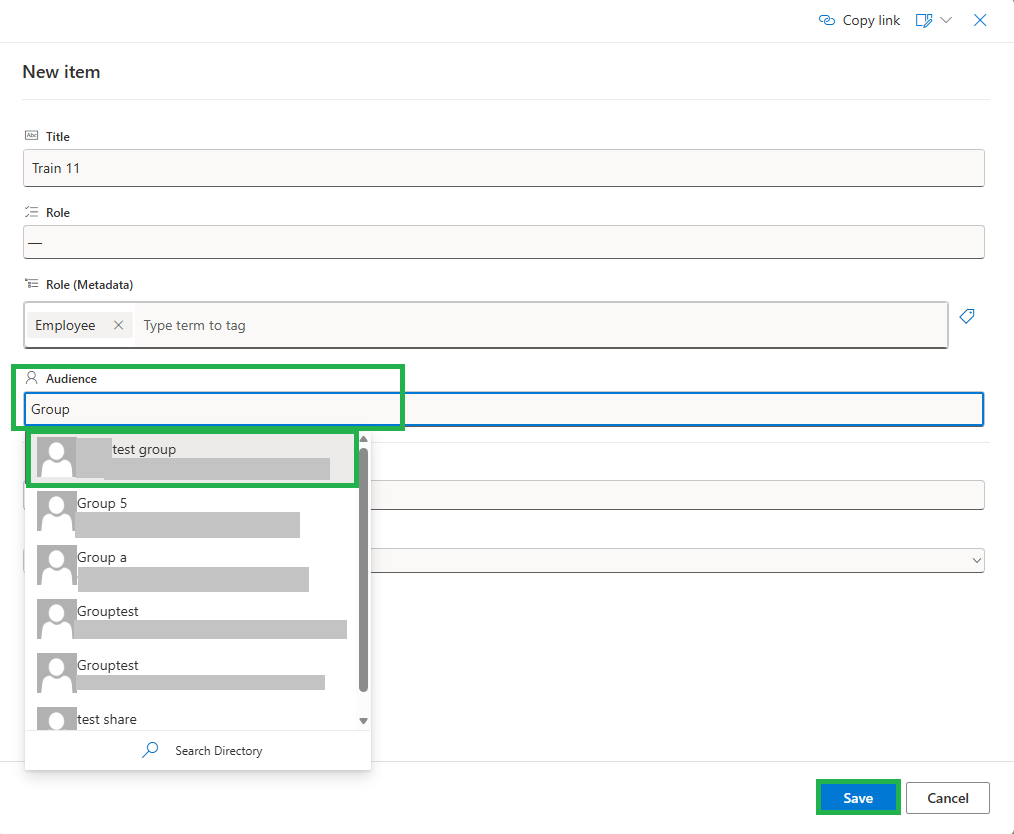Click the test group avatar icon
The height and width of the screenshot is (834, 1014).
[x=56, y=457]
